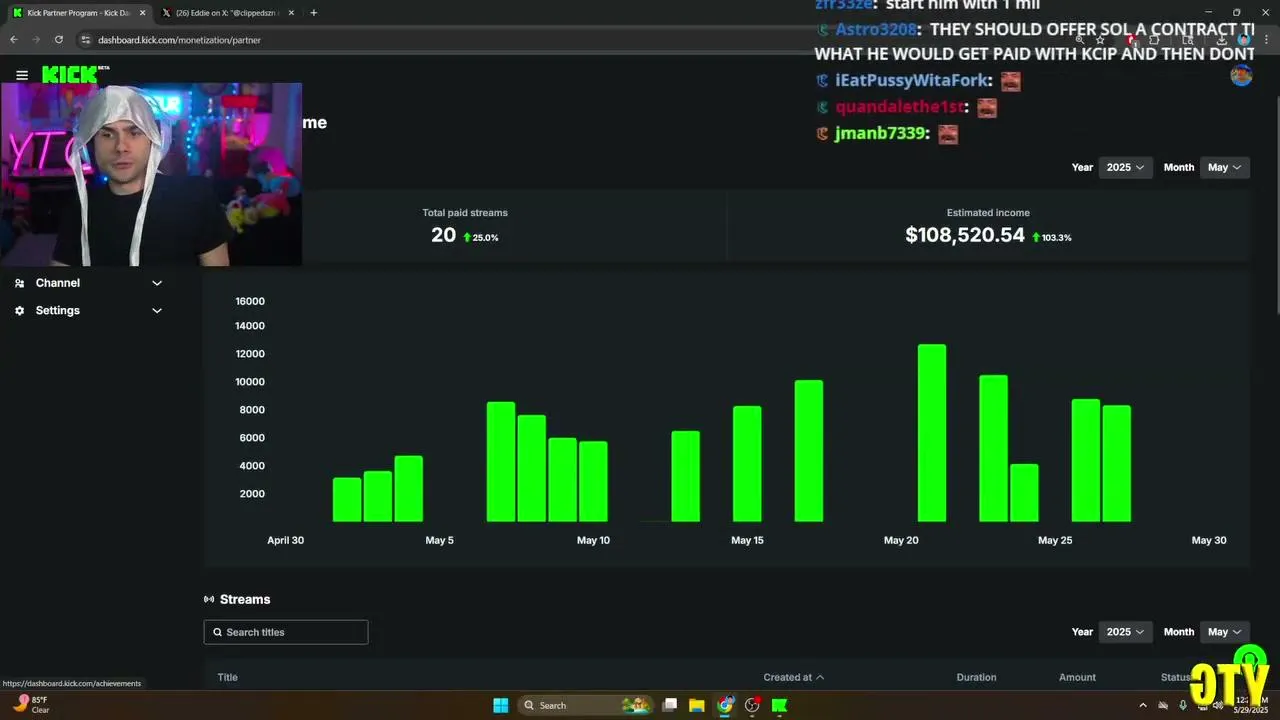Click the Kick user avatar
The width and height of the screenshot is (1280, 720).
[1241, 75]
